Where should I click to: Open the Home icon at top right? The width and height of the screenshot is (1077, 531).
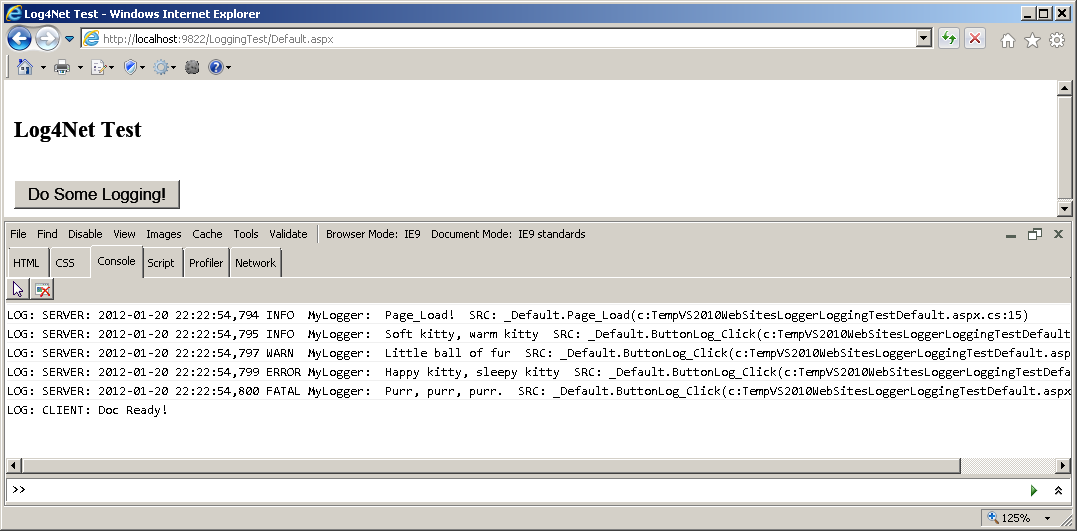[1008, 41]
